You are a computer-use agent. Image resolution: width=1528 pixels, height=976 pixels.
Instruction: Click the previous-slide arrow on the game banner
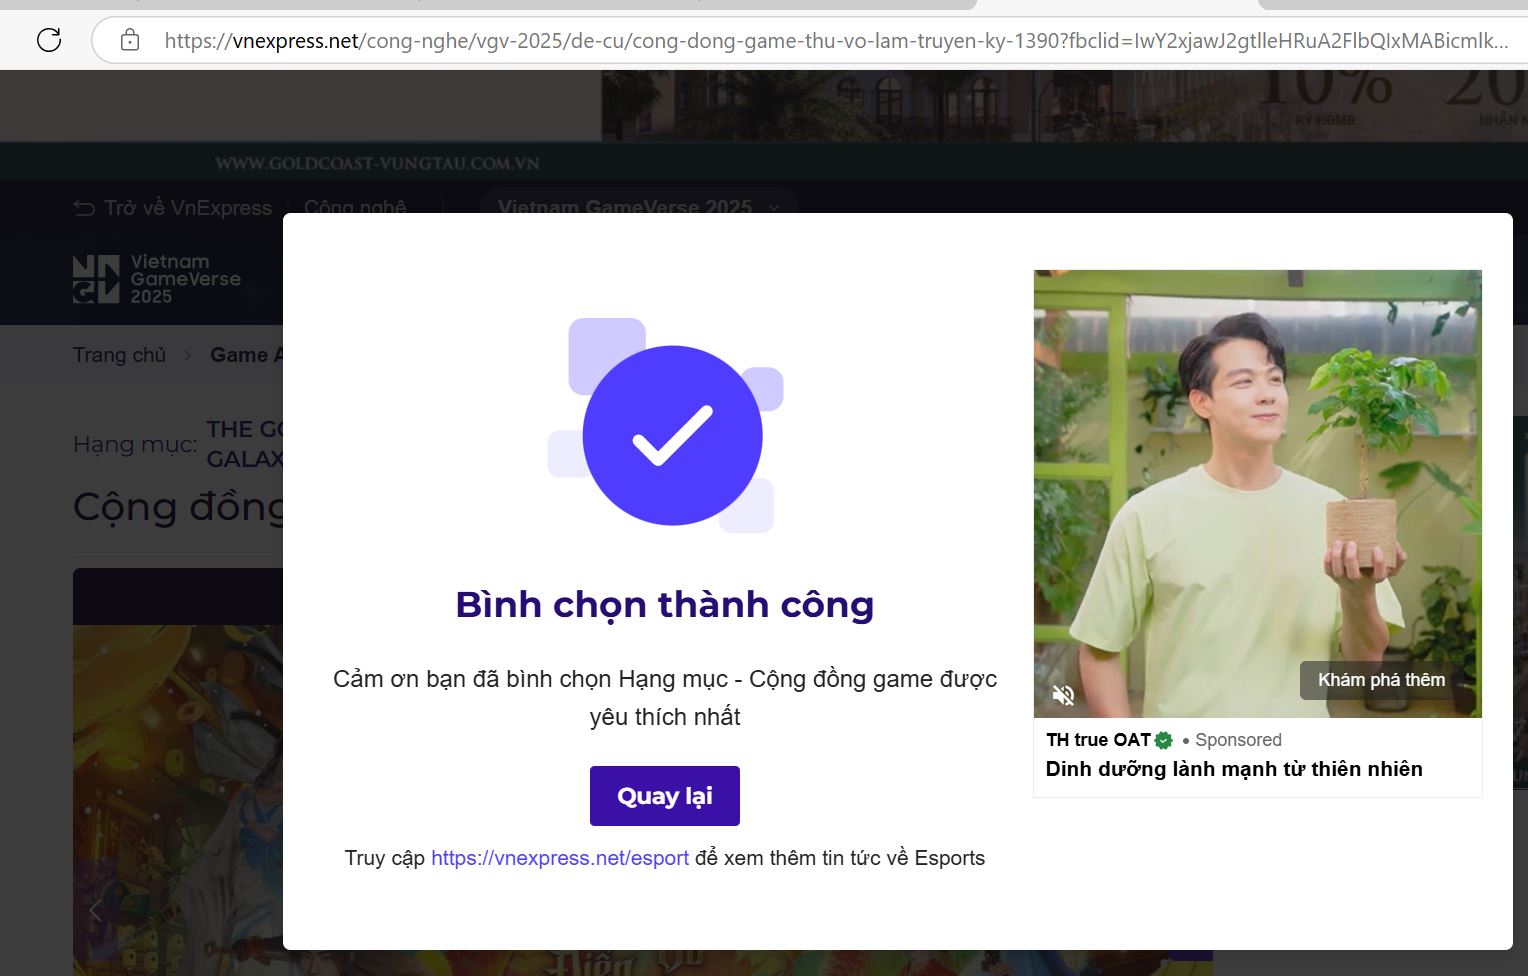tap(96, 910)
